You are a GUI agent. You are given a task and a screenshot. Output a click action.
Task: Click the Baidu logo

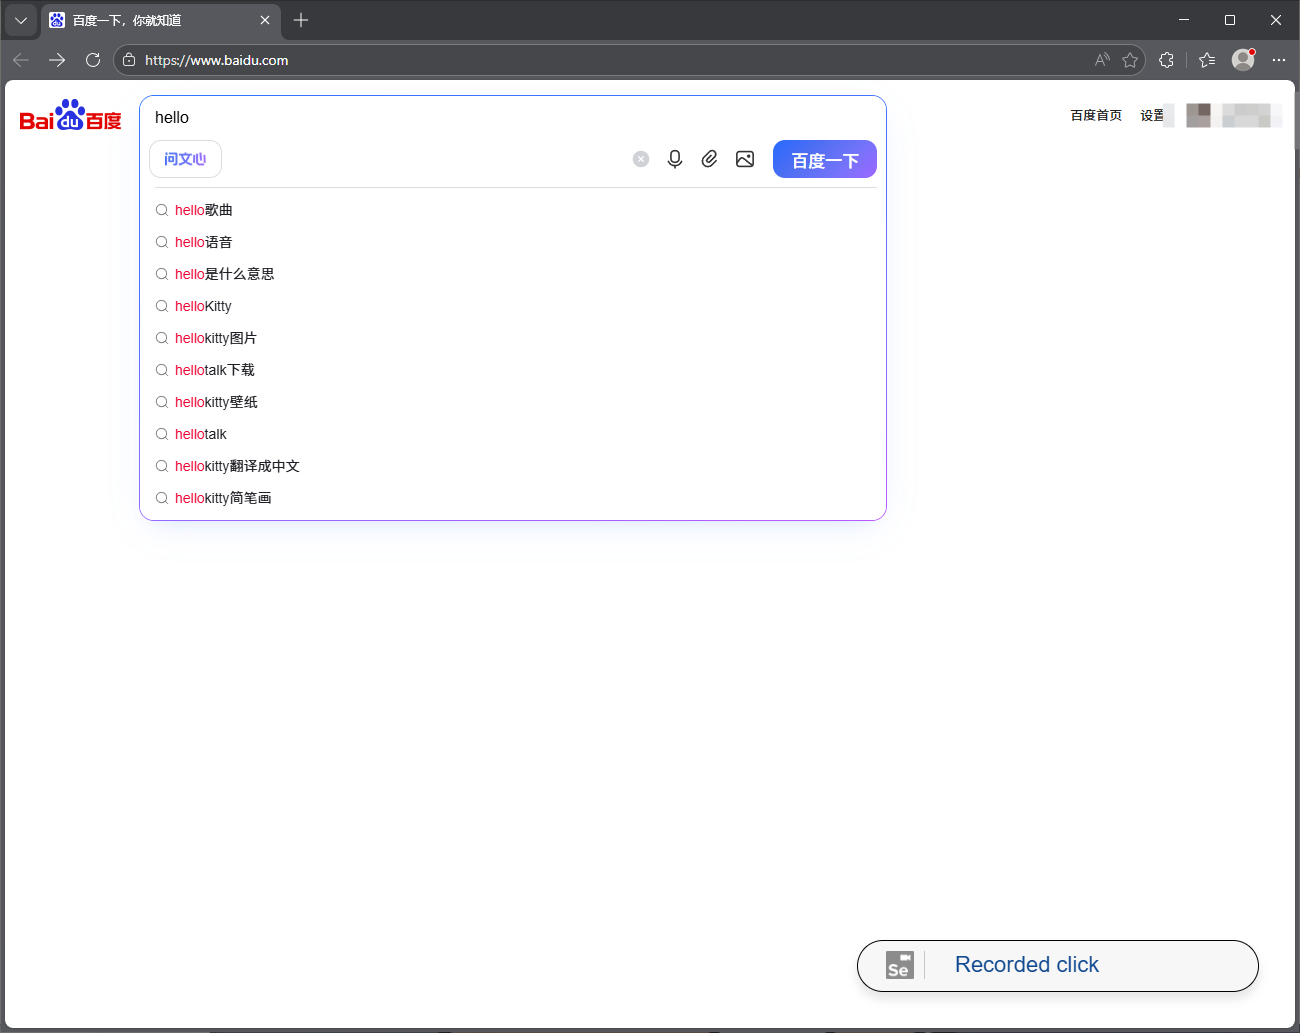pos(70,116)
